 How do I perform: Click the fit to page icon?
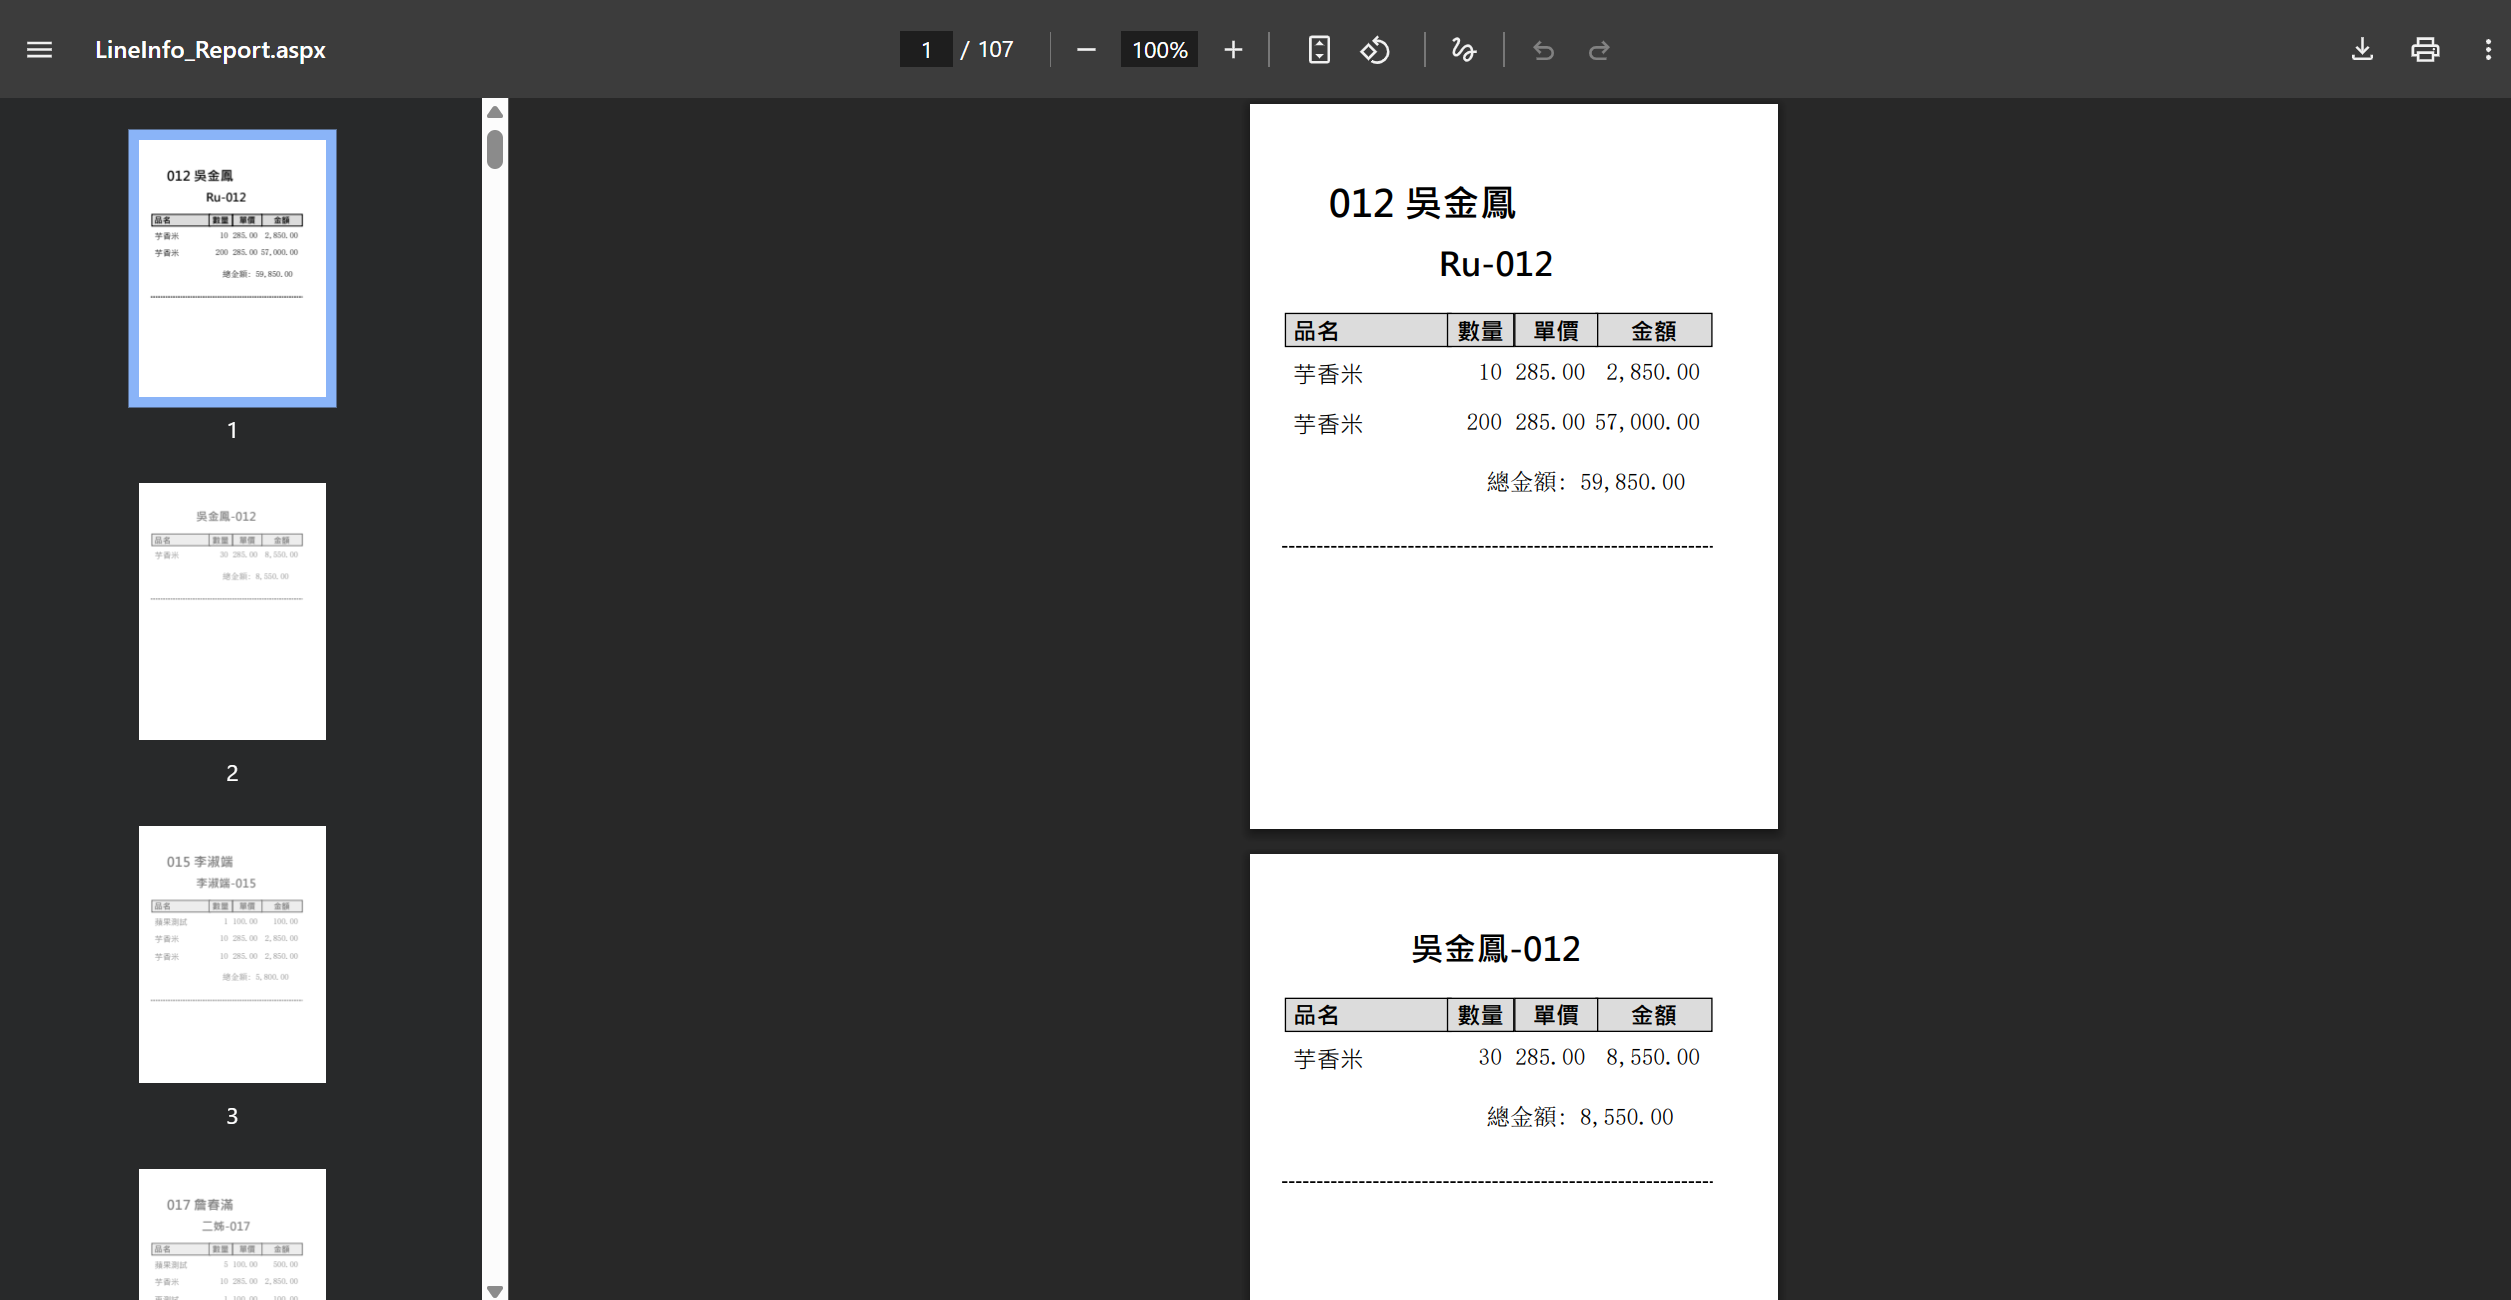[x=1319, y=50]
